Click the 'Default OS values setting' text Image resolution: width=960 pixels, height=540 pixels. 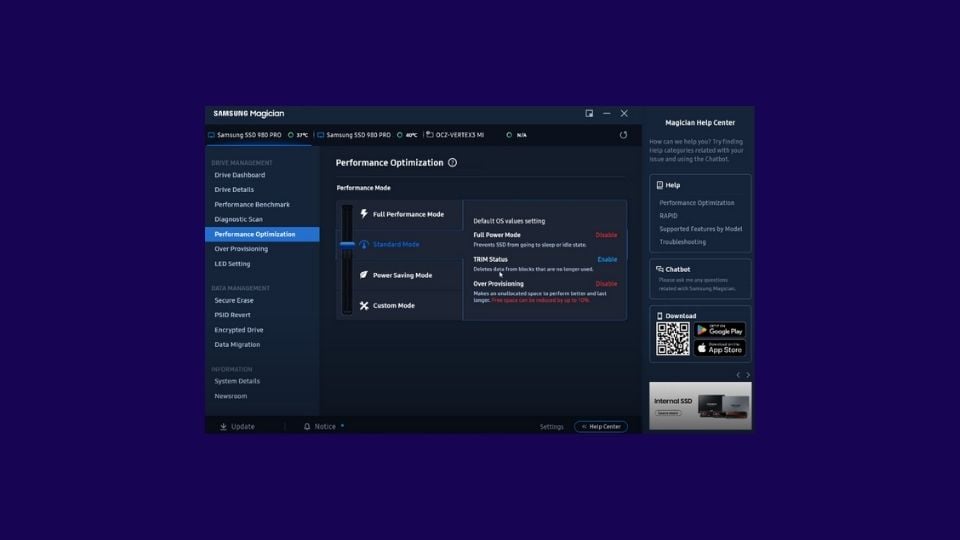(x=509, y=221)
